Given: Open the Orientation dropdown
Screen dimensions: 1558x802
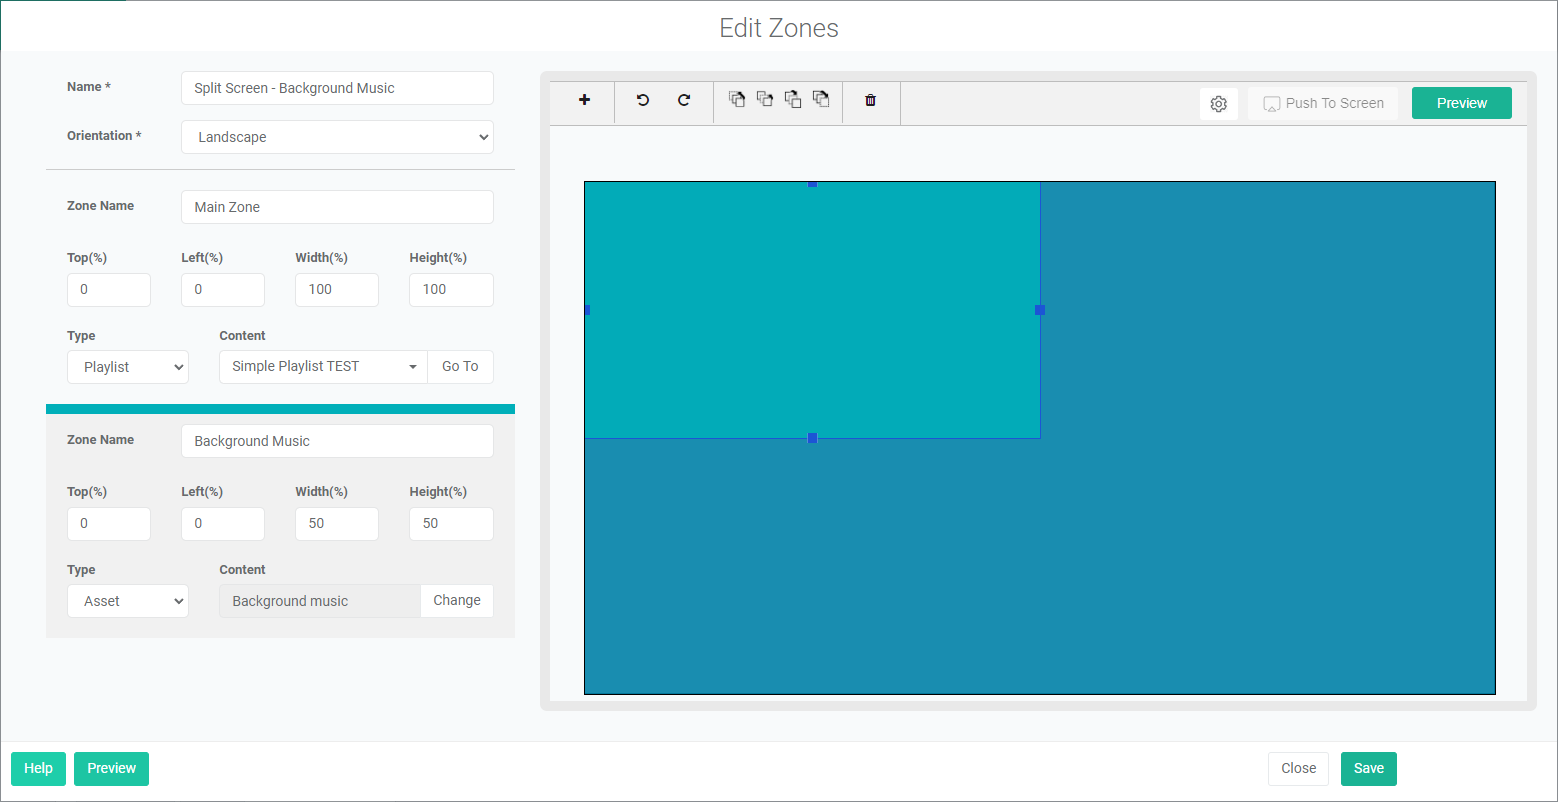Looking at the screenshot, I should (337, 137).
